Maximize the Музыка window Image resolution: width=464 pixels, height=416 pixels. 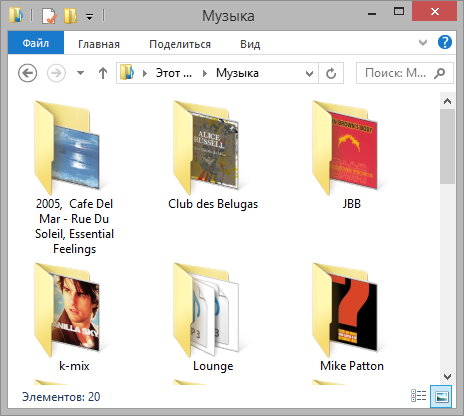click(399, 12)
